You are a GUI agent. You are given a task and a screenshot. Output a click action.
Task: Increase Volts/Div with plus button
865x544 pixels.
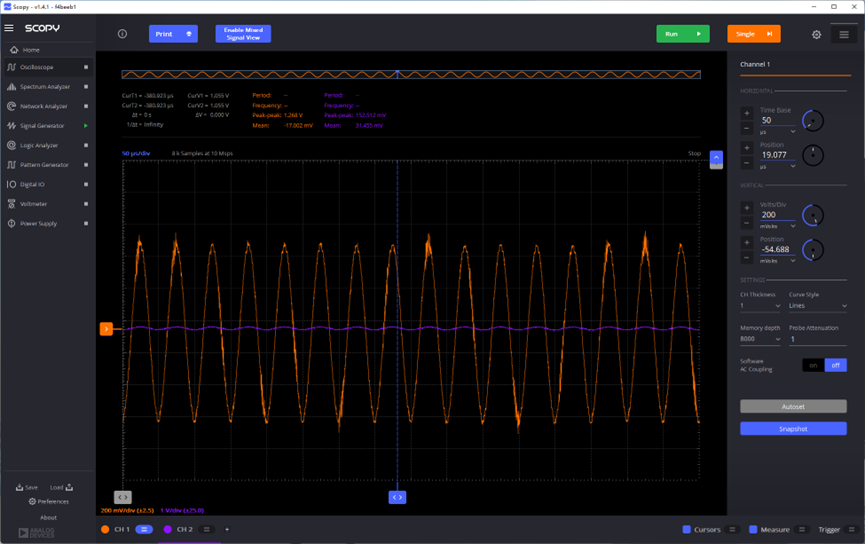coord(747,208)
